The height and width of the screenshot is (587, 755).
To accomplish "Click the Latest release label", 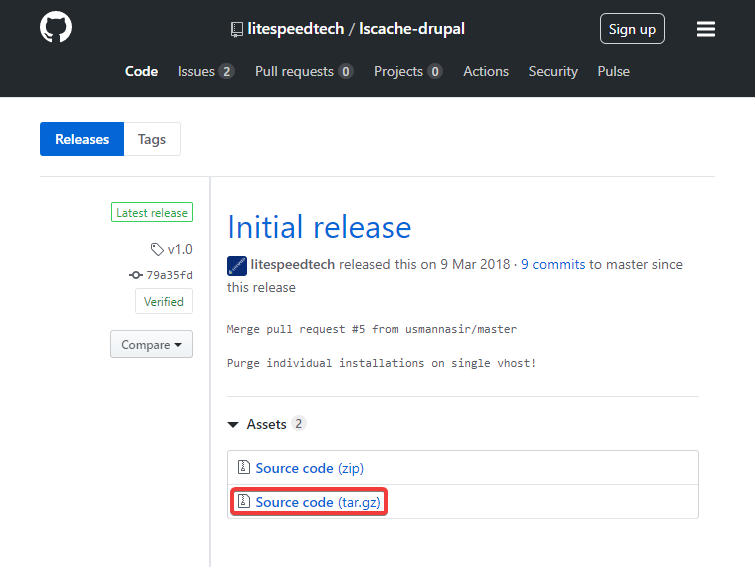I will click(152, 212).
